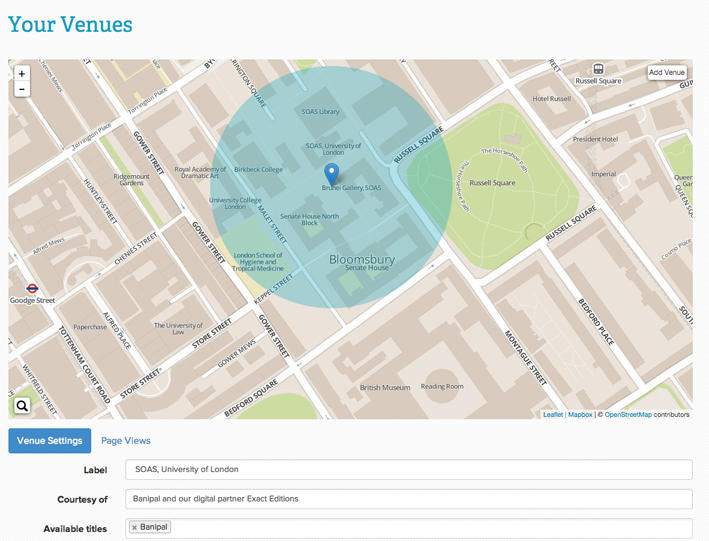Viewport: 709px width, 541px height.
Task: Click the Hotel Russell map label
Action: click(x=552, y=99)
